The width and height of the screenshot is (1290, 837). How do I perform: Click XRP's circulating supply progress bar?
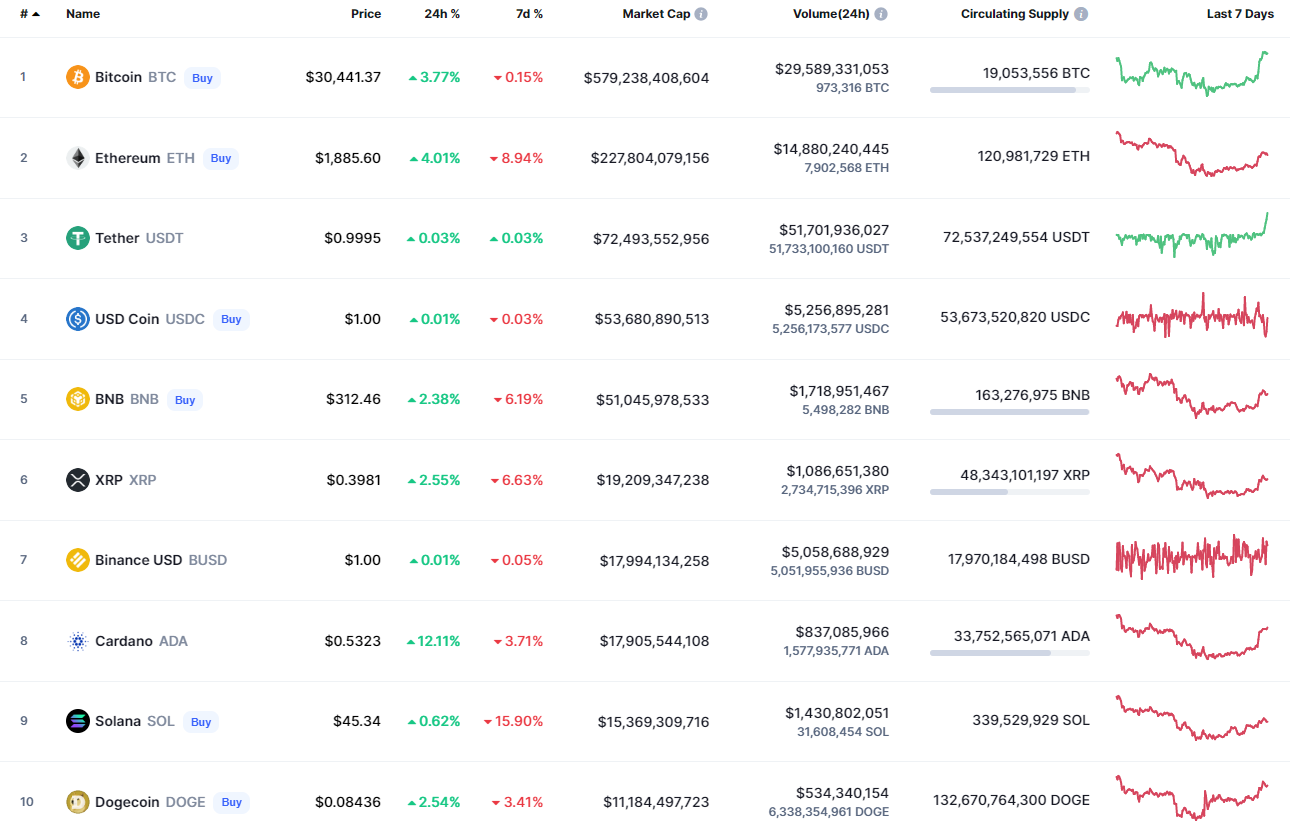click(1010, 492)
